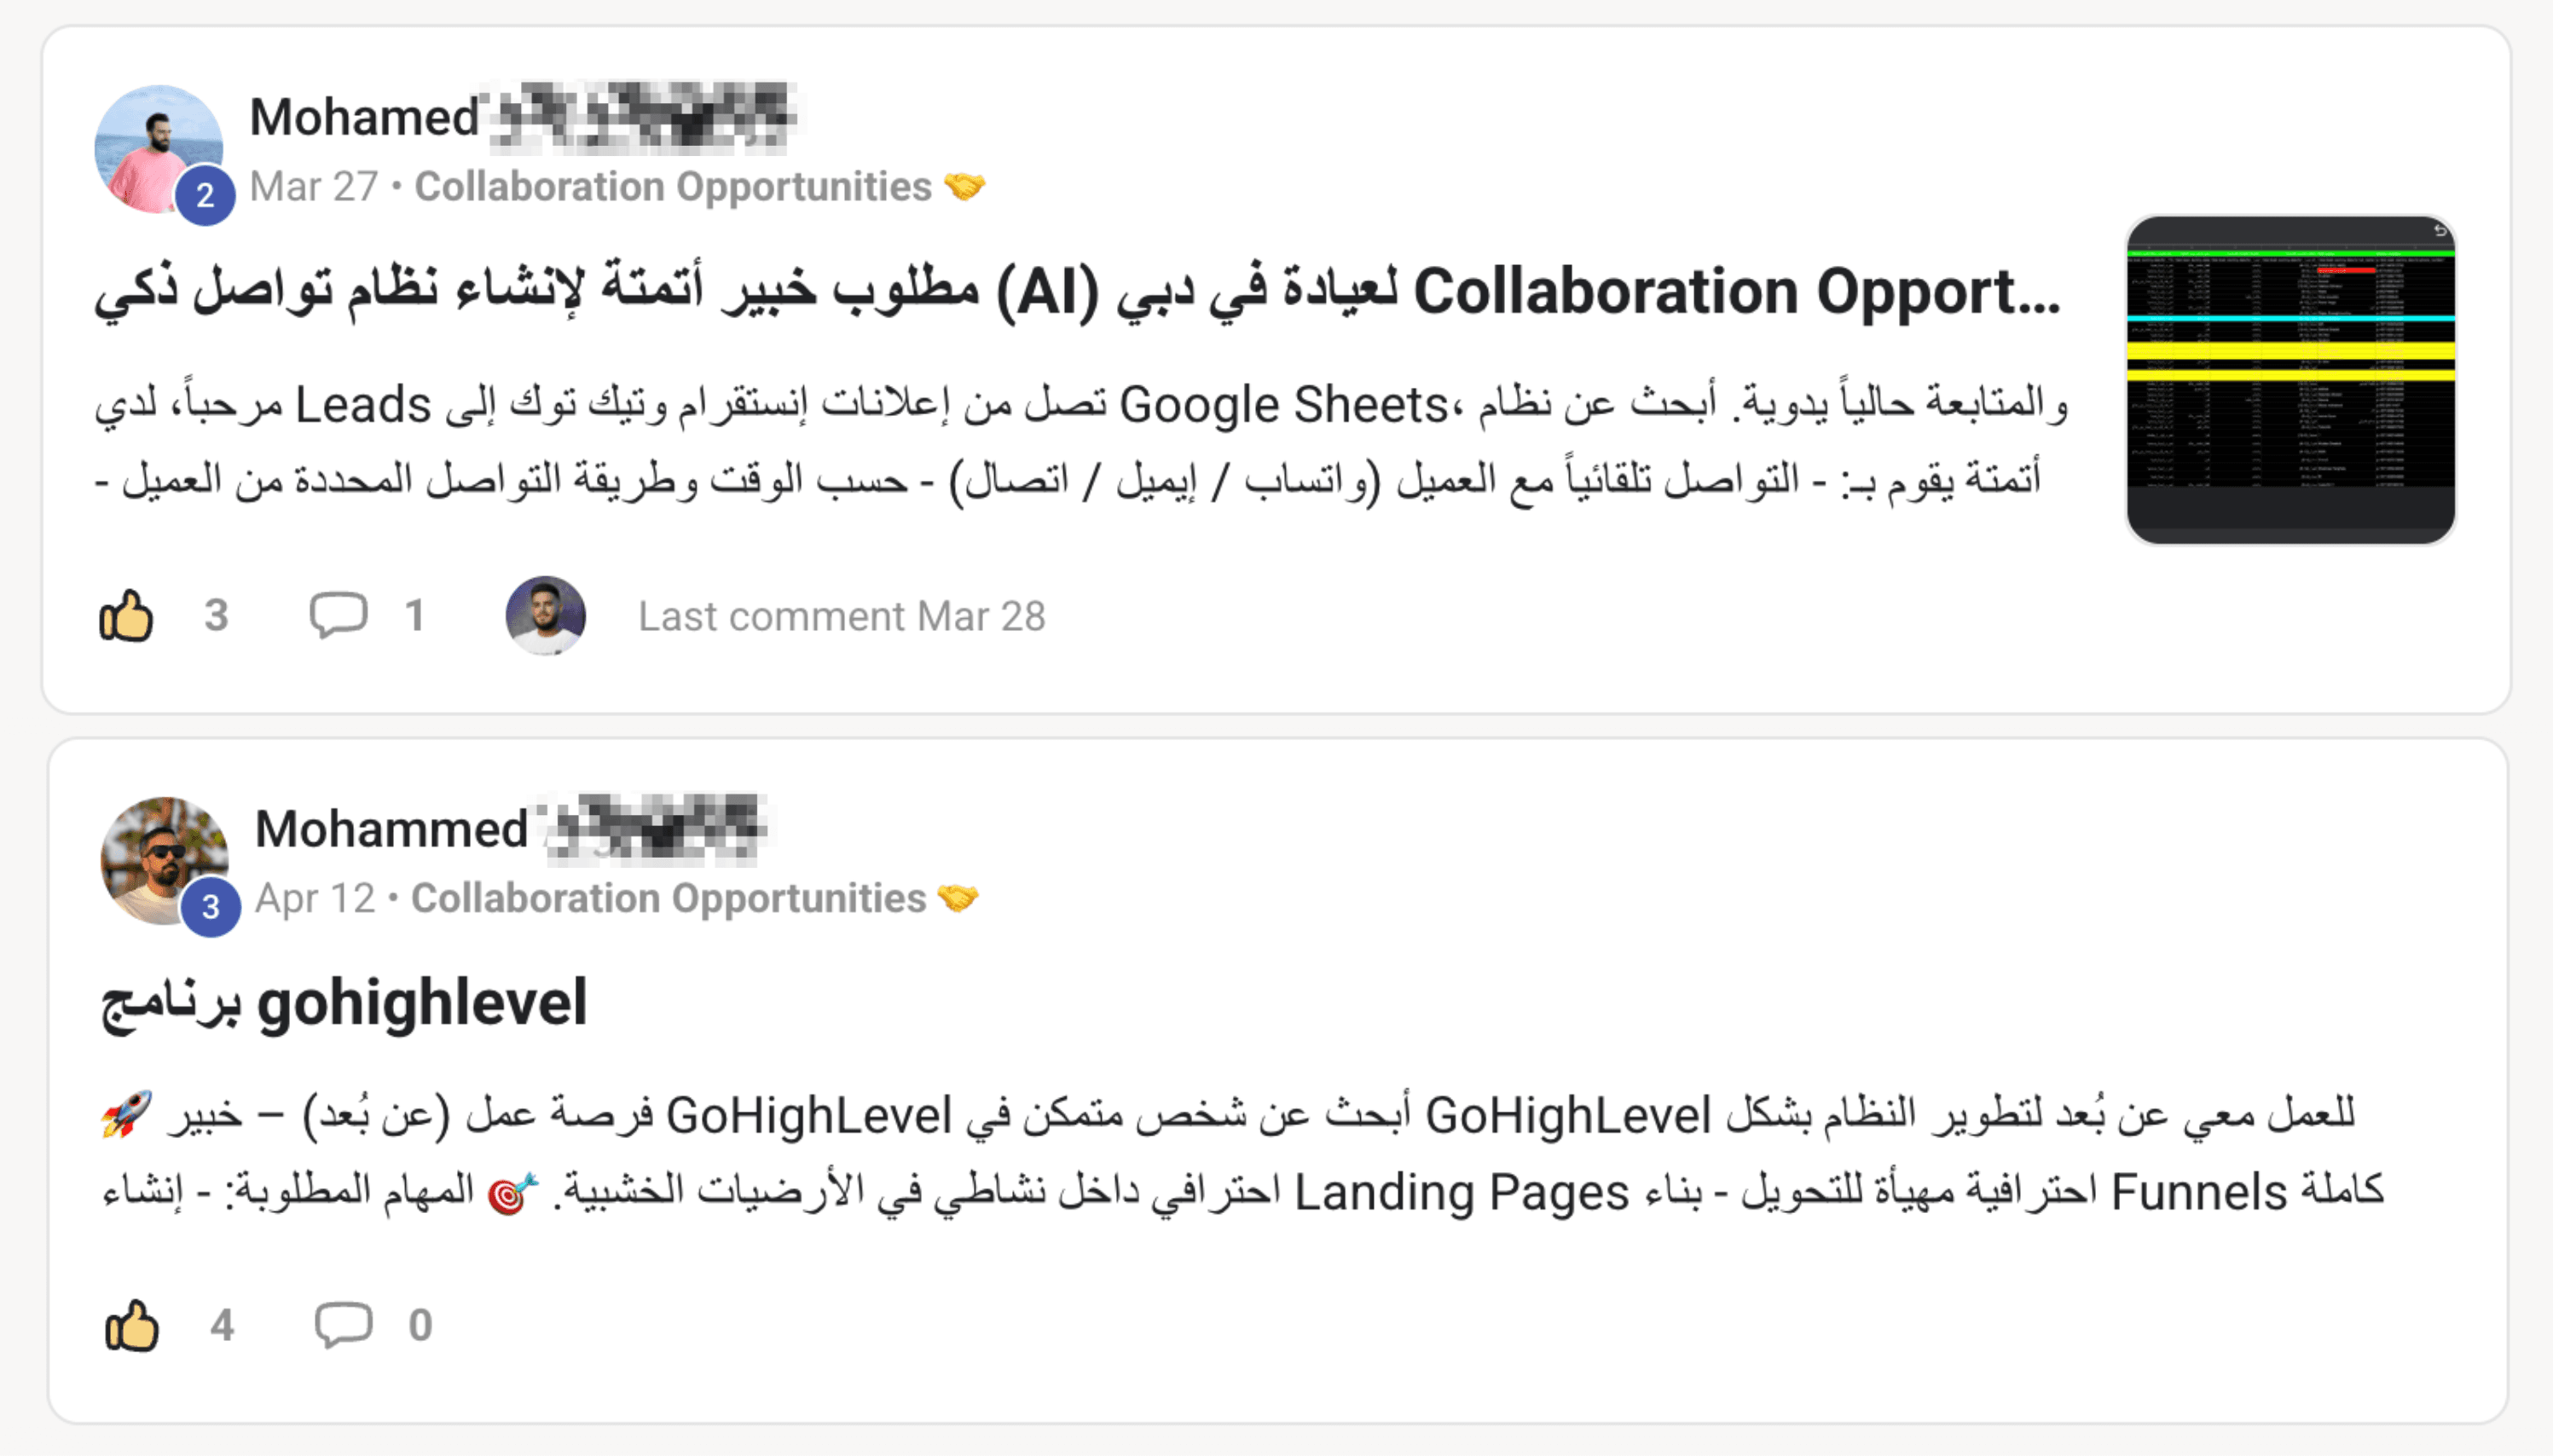View Mohamed's profile picture
The image size is (2553, 1456).
tap(158, 148)
